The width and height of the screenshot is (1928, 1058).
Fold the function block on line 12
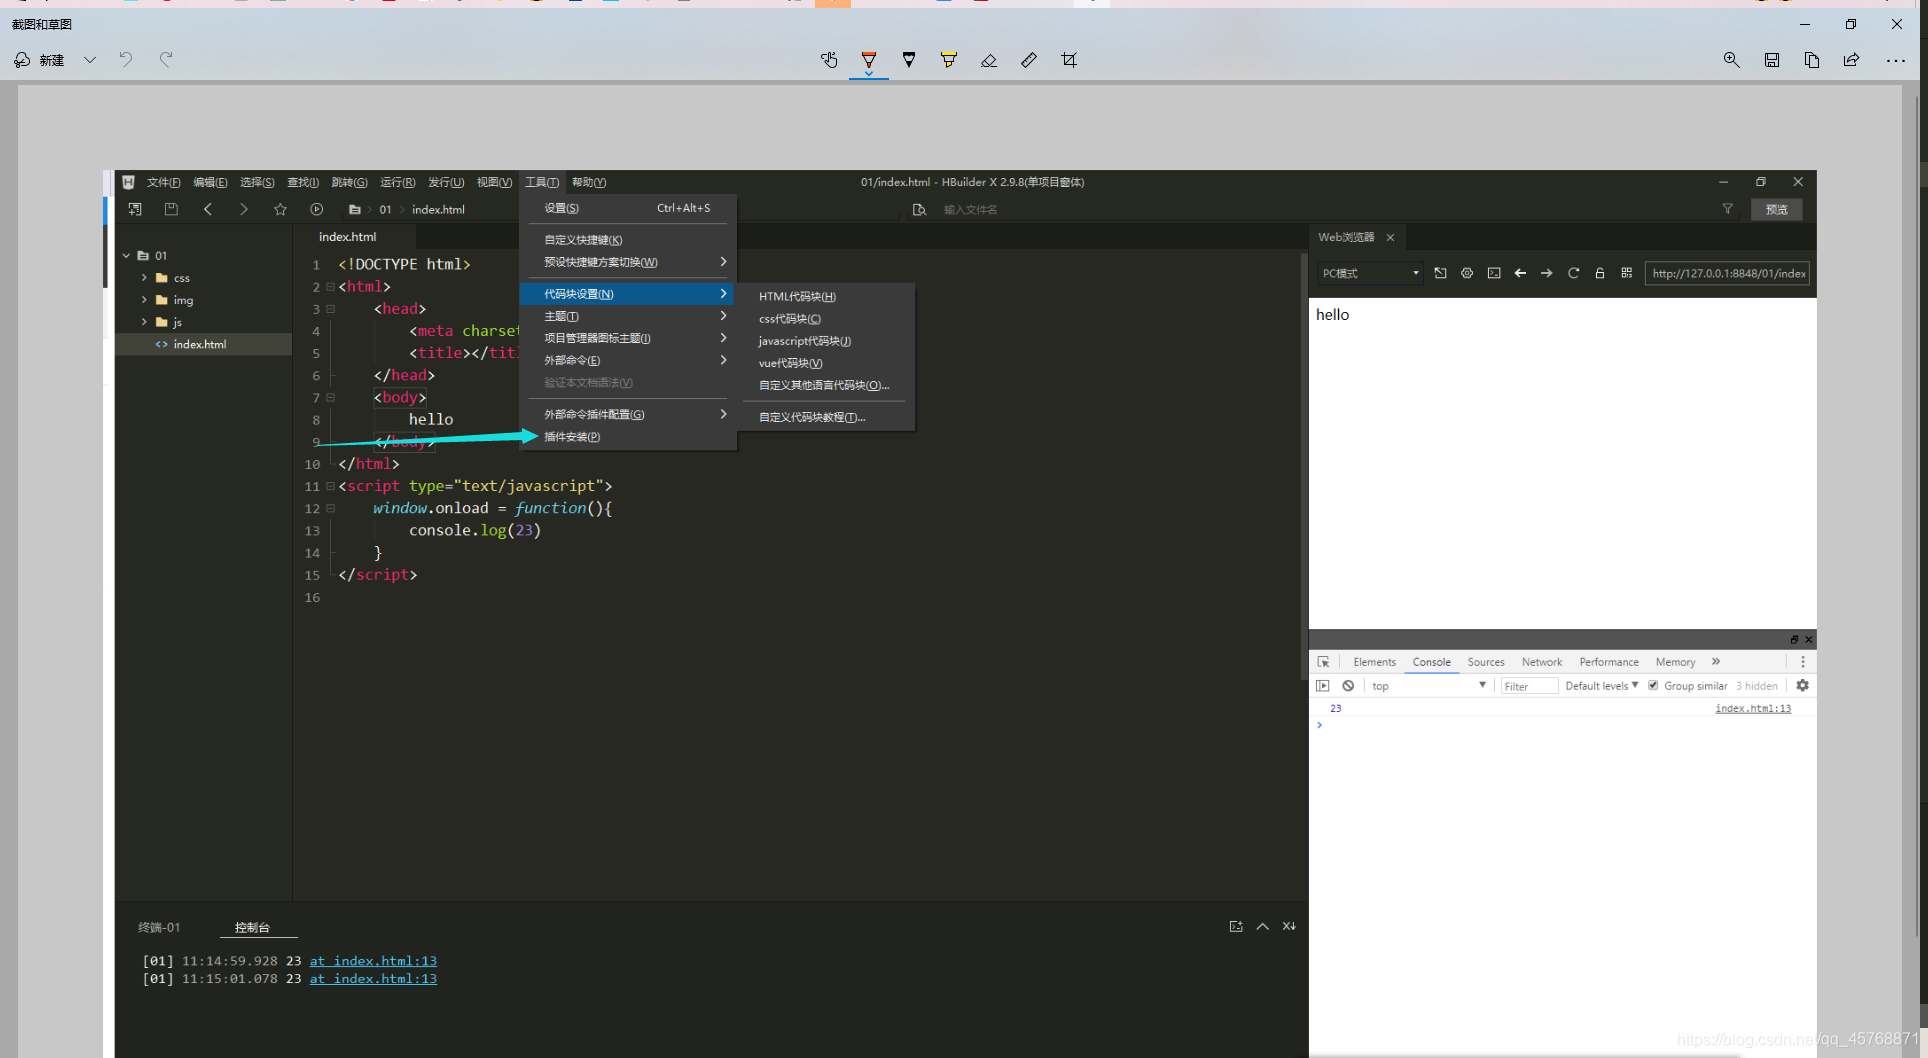[x=330, y=508]
